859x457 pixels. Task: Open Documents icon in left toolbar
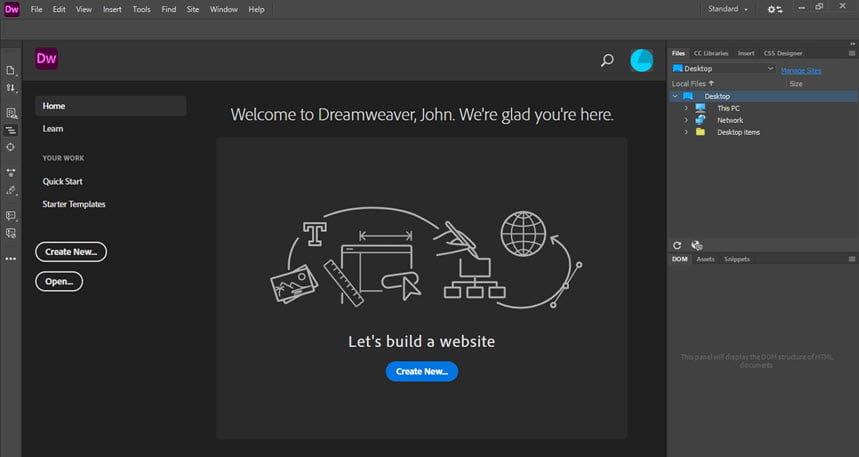coord(10,70)
